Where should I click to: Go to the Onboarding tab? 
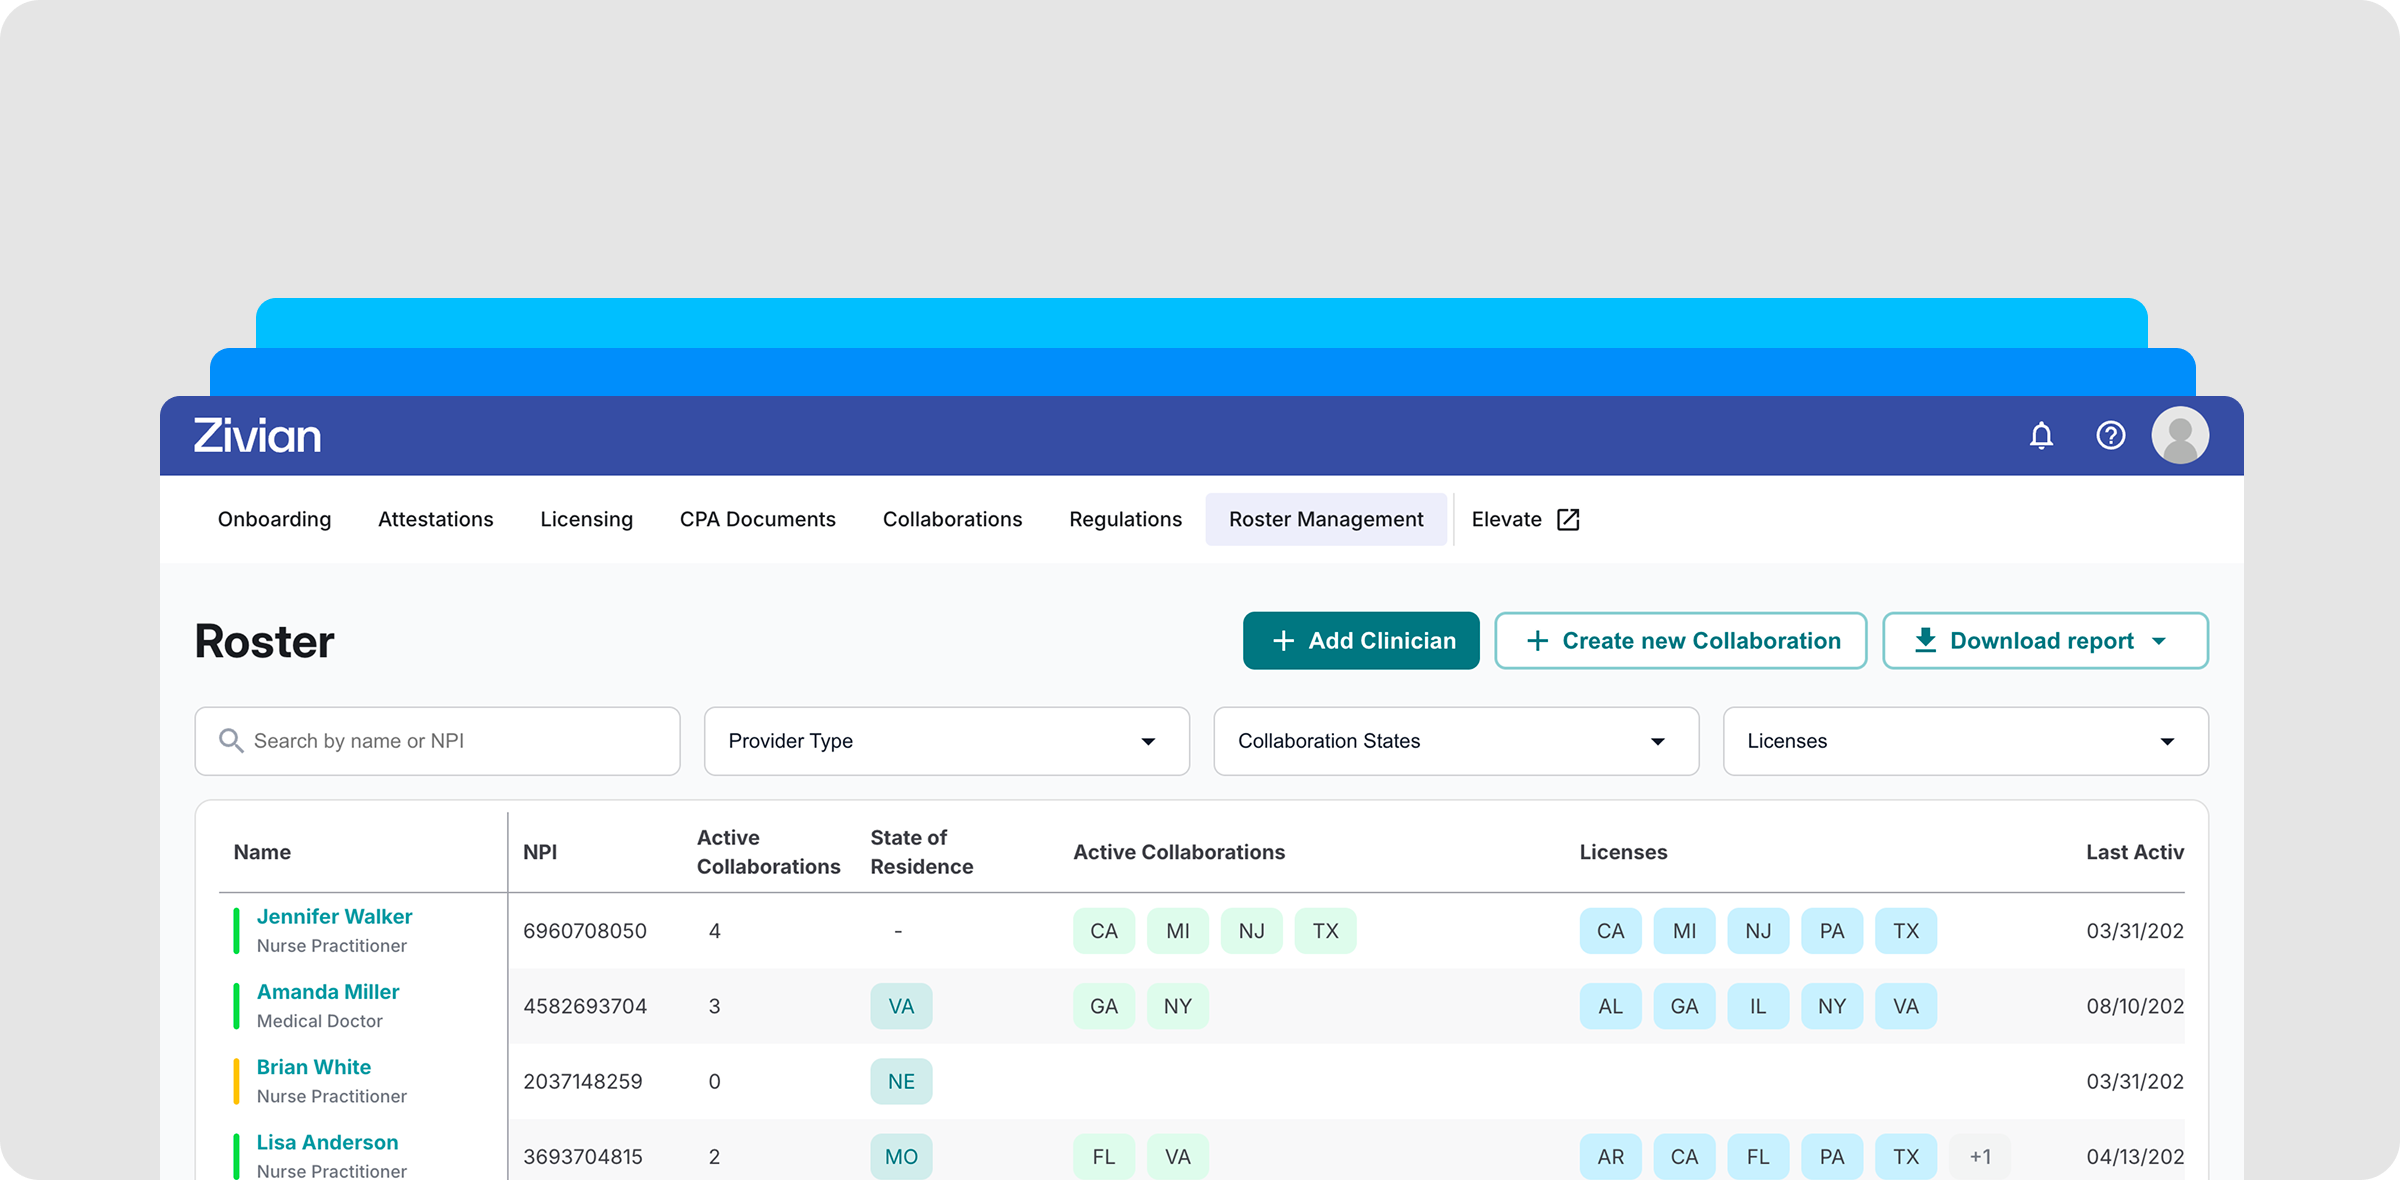(x=274, y=520)
